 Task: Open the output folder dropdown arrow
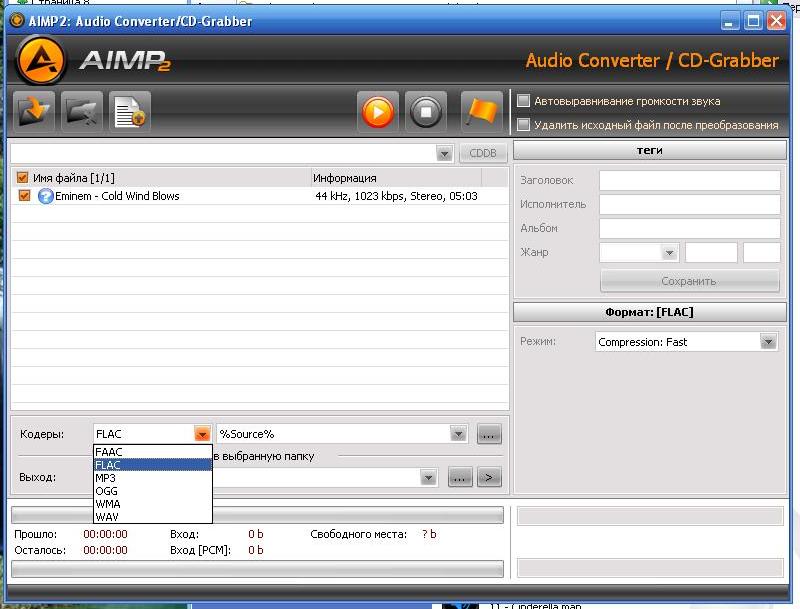[x=429, y=478]
